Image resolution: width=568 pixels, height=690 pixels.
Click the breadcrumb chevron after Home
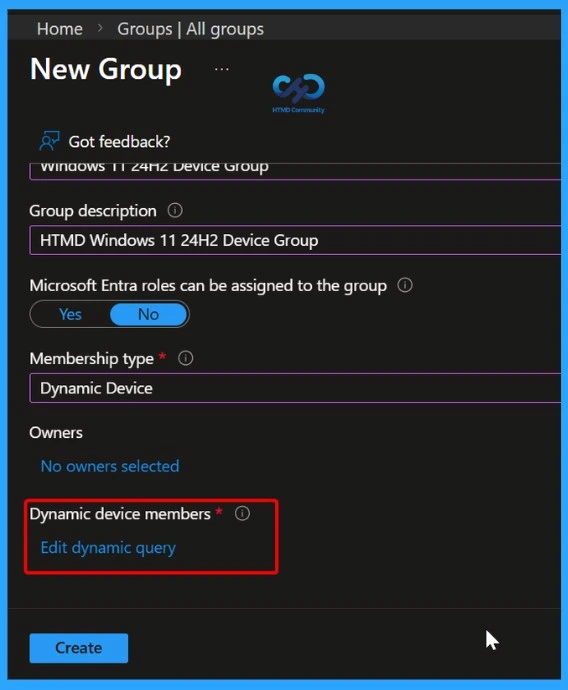(x=100, y=29)
